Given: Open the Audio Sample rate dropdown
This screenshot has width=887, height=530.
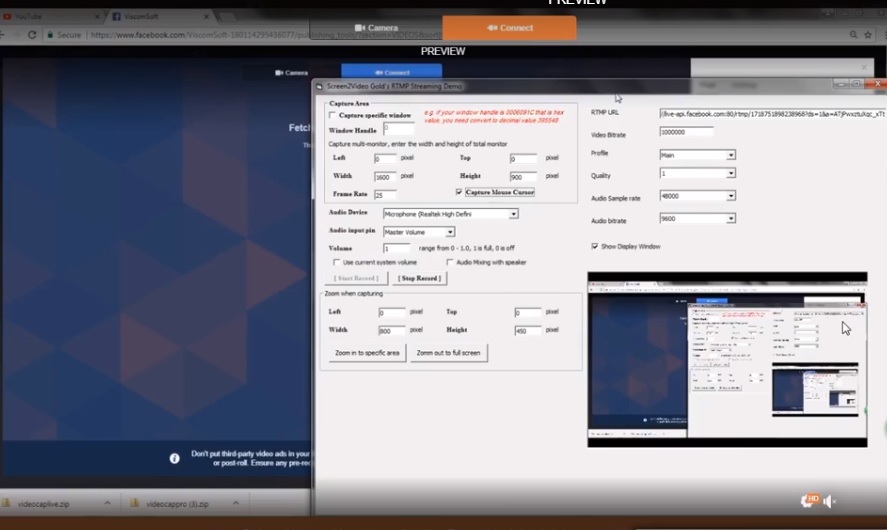Looking at the screenshot, I should click(731, 198).
